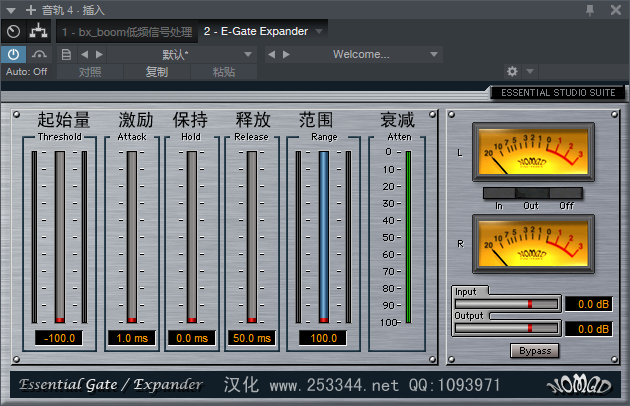Click the 粘贴 paste button
The image size is (630, 406).
[224, 72]
